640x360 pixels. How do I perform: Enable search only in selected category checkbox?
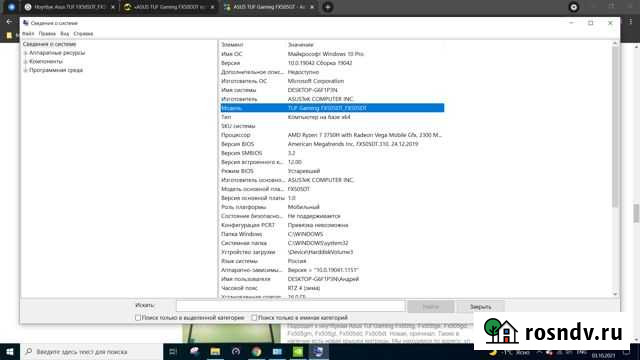click(138, 318)
